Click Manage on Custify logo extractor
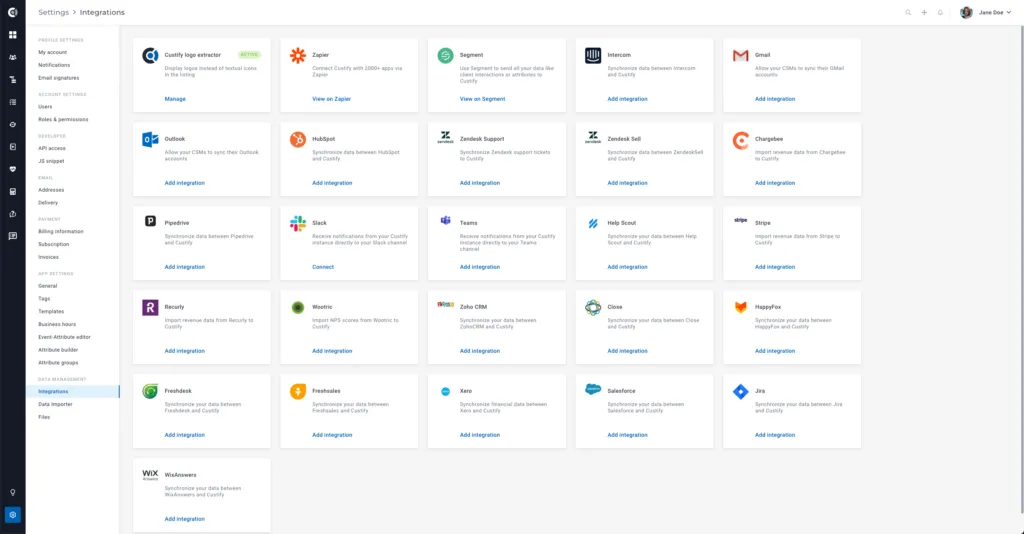 coord(175,99)
